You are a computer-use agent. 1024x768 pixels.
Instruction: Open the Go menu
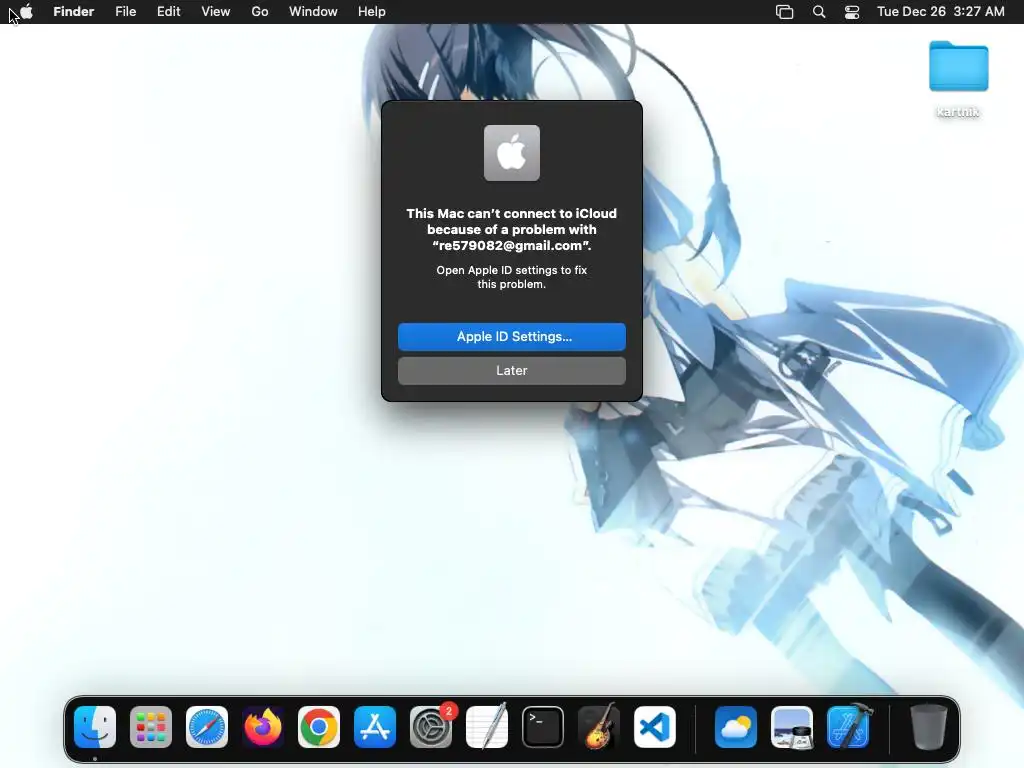(260, 12)
